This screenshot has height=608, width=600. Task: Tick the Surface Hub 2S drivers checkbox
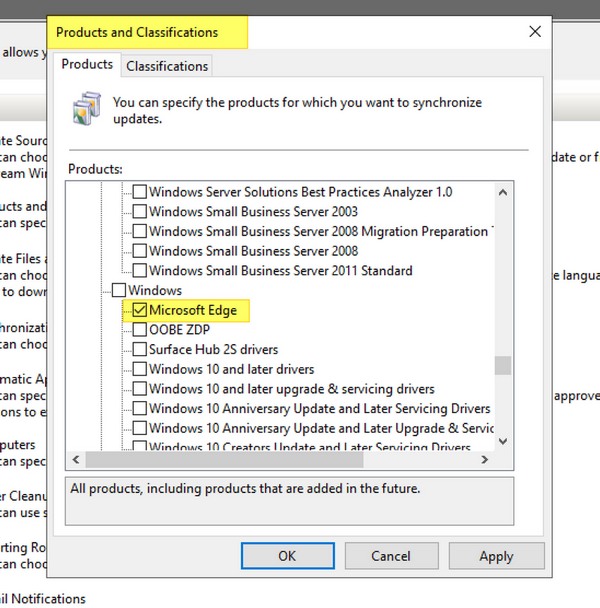(140, 349)
